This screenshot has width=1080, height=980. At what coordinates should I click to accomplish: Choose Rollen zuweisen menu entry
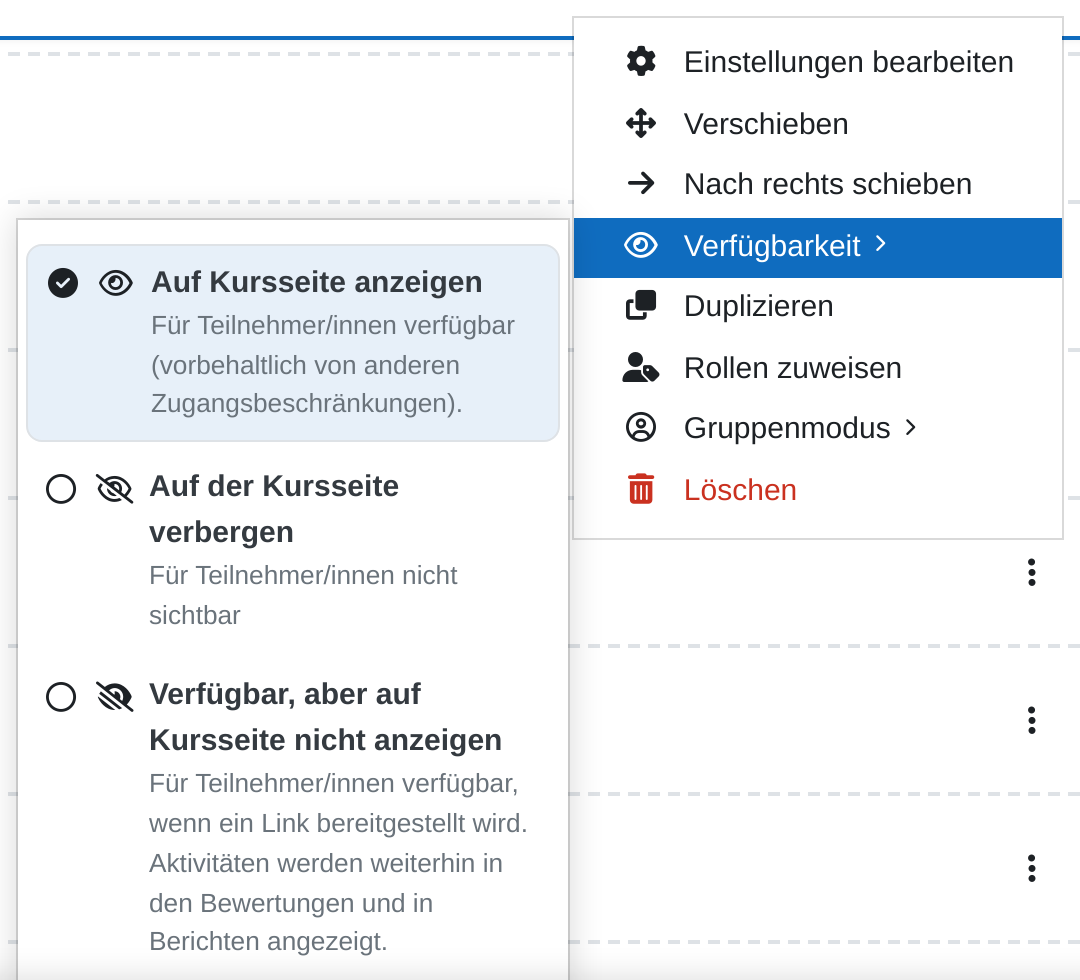tap(818, 367)
